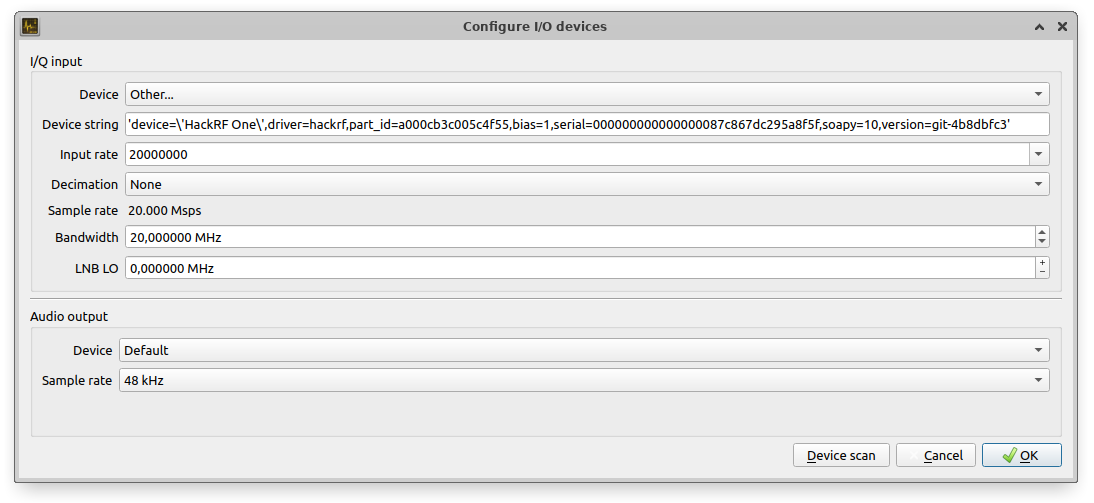The image size is (1094, 503).
Task: Click the Gqrx app icon in title bar
Action: point(30,27)
